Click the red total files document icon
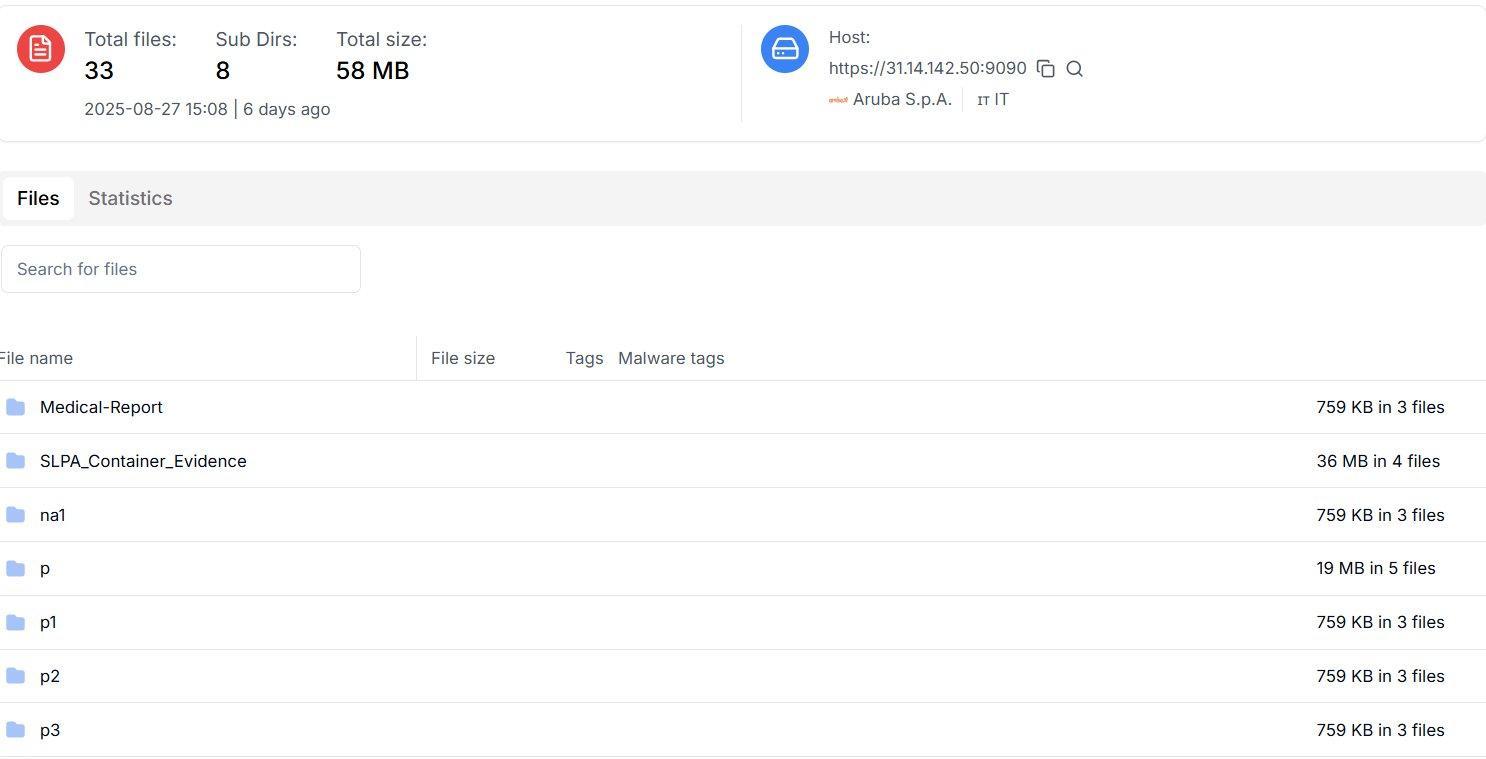 click(x=41, y=49)
